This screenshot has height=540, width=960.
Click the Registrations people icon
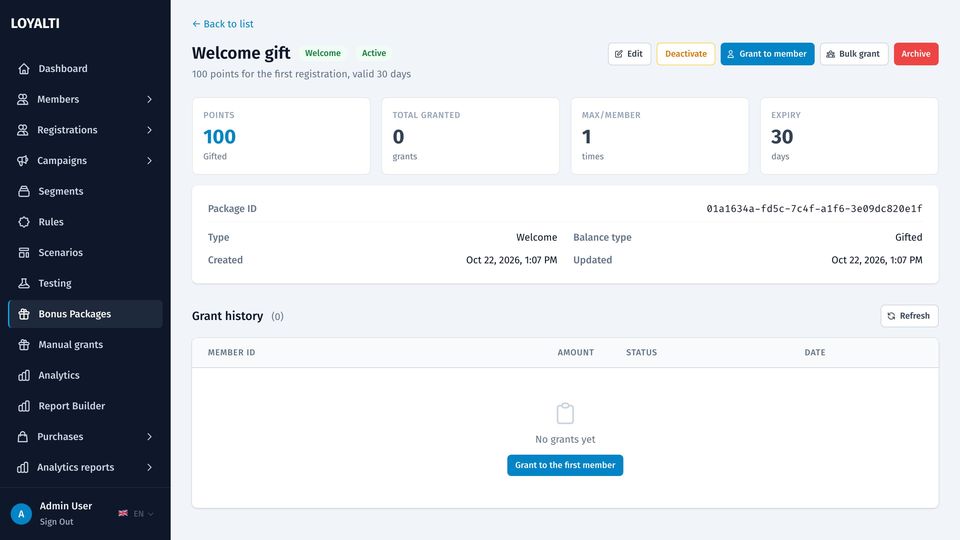[x=23, y=130]
